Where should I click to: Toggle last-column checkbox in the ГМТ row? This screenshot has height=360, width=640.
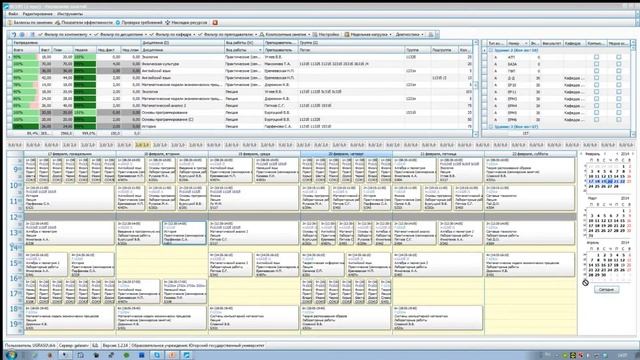point(619,71)
